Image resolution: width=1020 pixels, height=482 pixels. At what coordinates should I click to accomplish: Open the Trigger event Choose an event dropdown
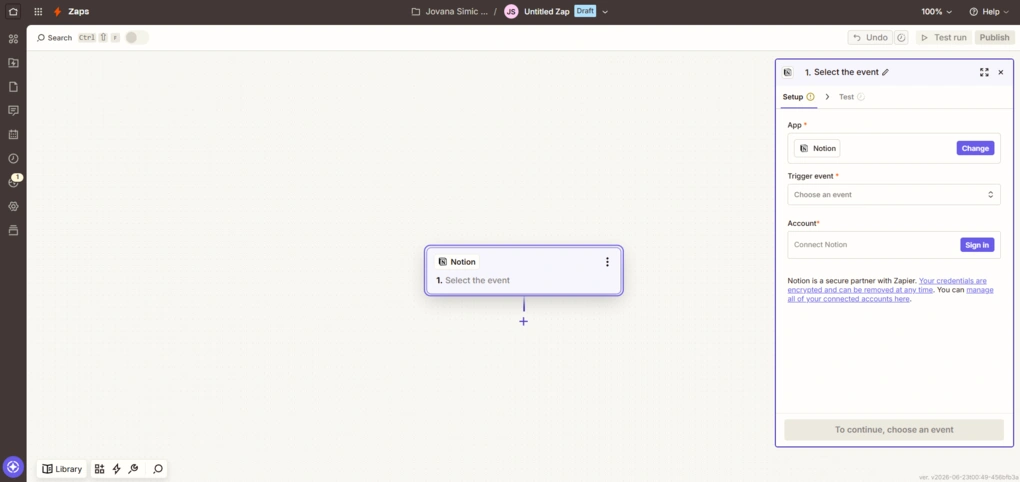(x=894, y=194)
